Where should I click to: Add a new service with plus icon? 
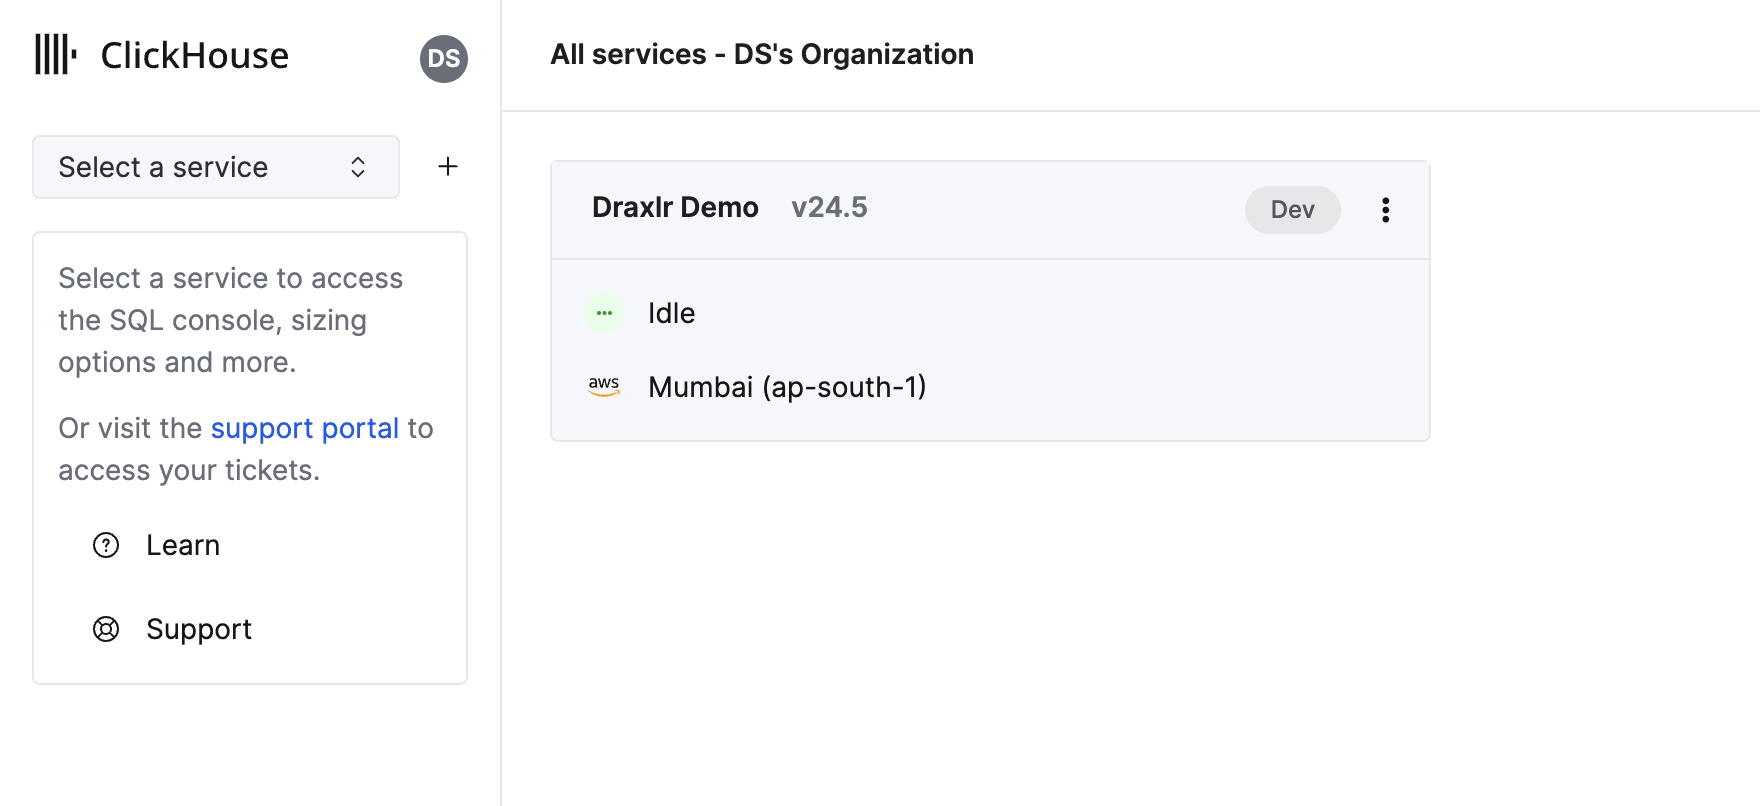448,167
